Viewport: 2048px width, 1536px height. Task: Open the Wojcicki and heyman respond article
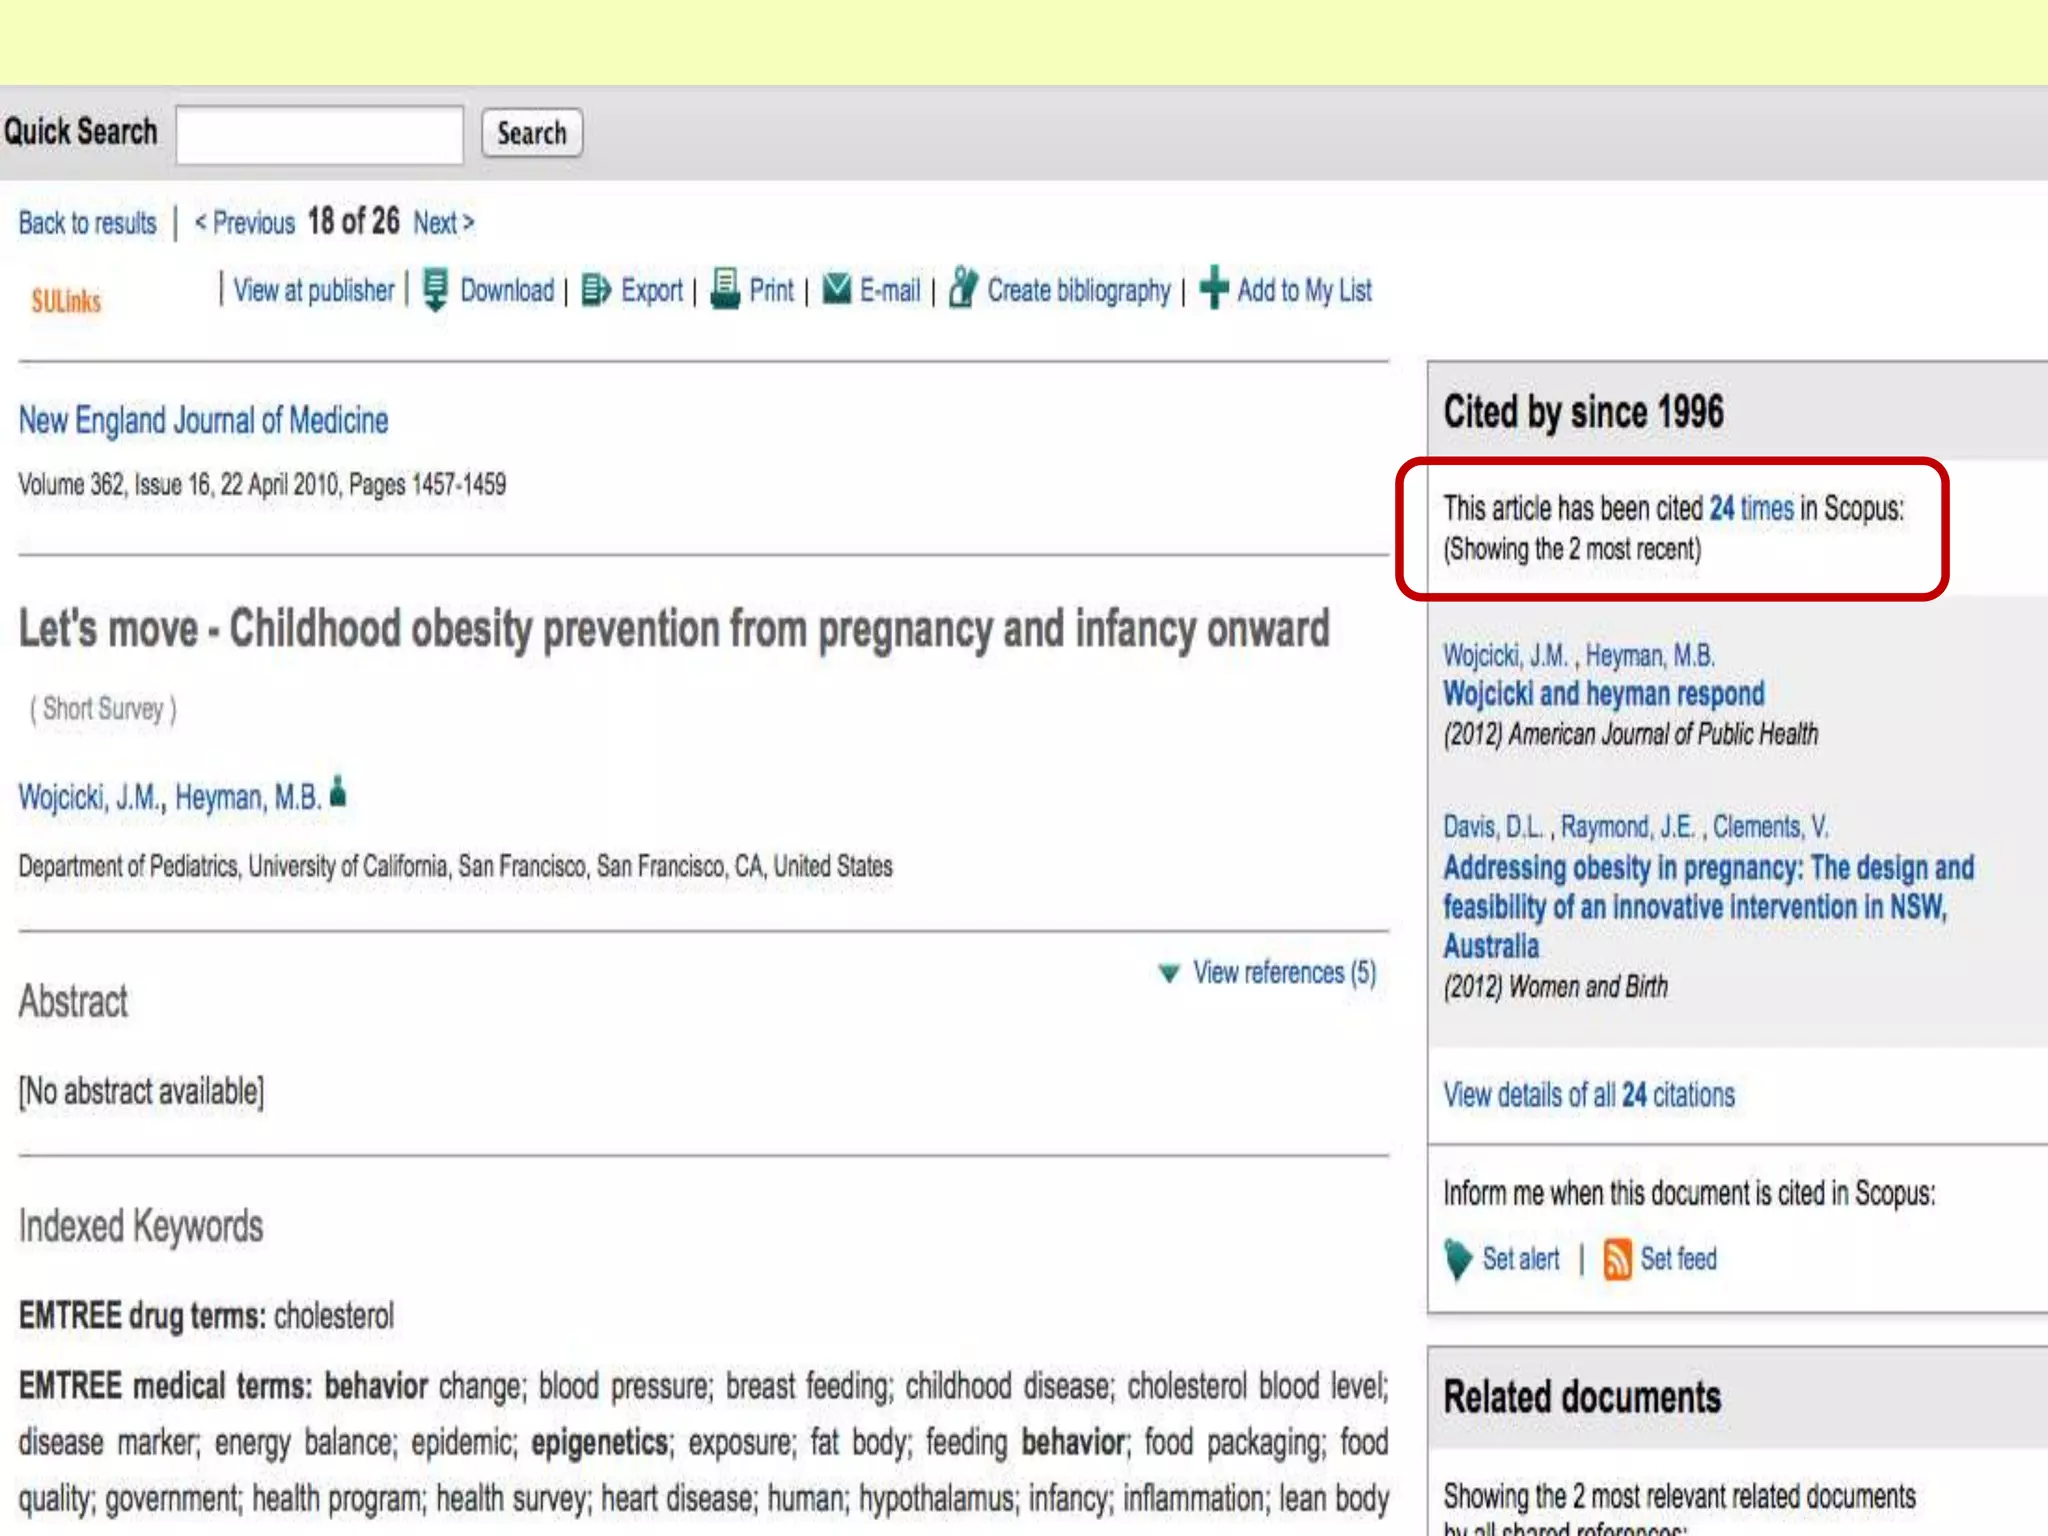1603,694
